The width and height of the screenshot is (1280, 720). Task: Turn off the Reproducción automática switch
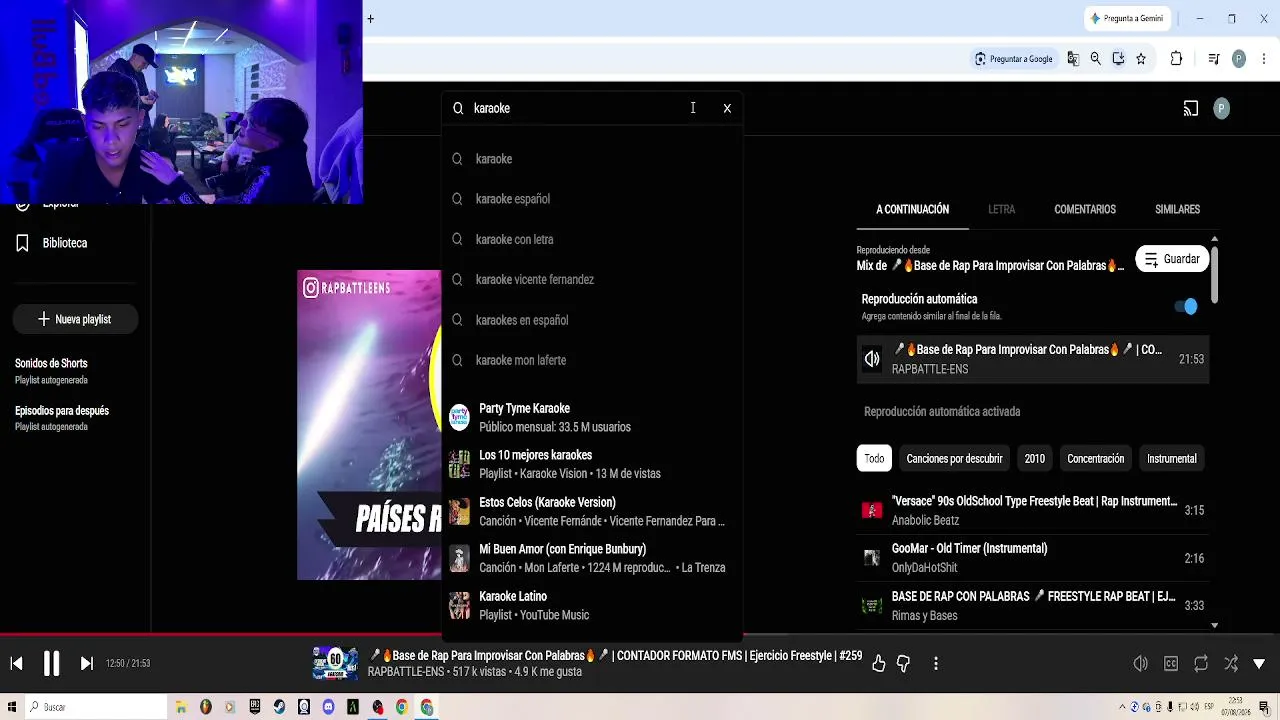(x=1185, y=307)
